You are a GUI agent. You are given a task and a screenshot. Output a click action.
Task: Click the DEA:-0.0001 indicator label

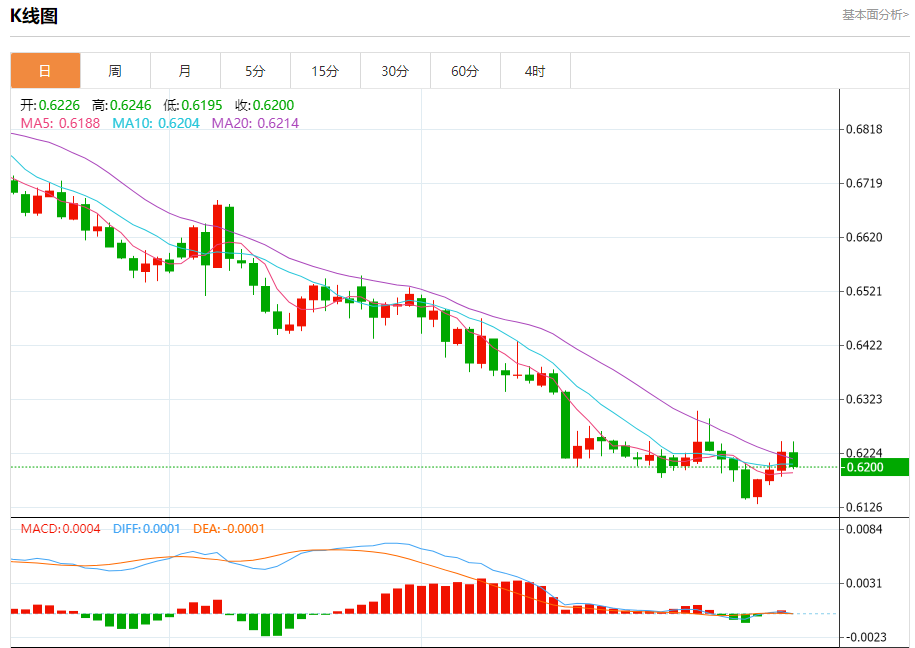[x=229, y=528]
